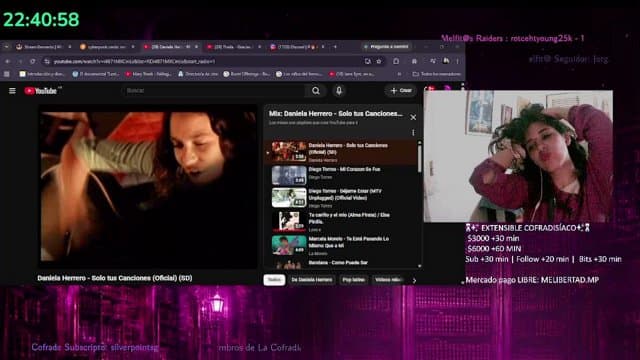
Task: Click the YouTube logo
Action: pyautogui.click(x=40, y=91)
